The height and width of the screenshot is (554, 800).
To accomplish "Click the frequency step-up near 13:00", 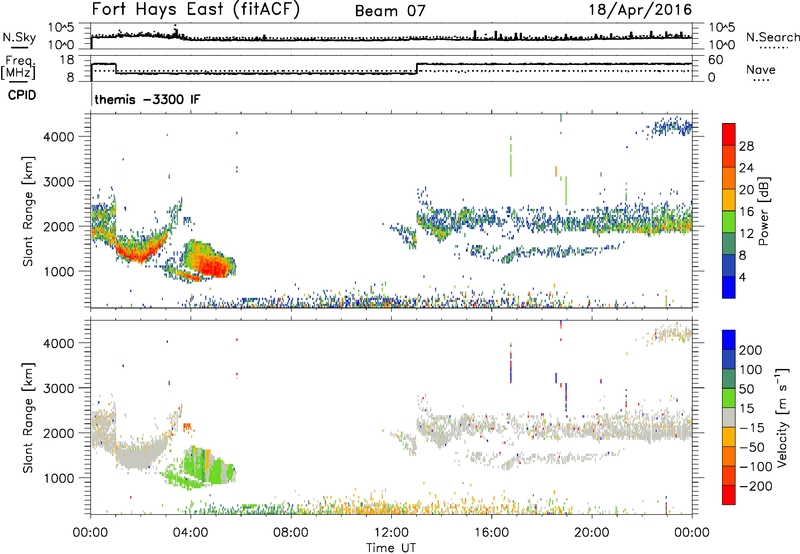I will click(x=417, y=69).
